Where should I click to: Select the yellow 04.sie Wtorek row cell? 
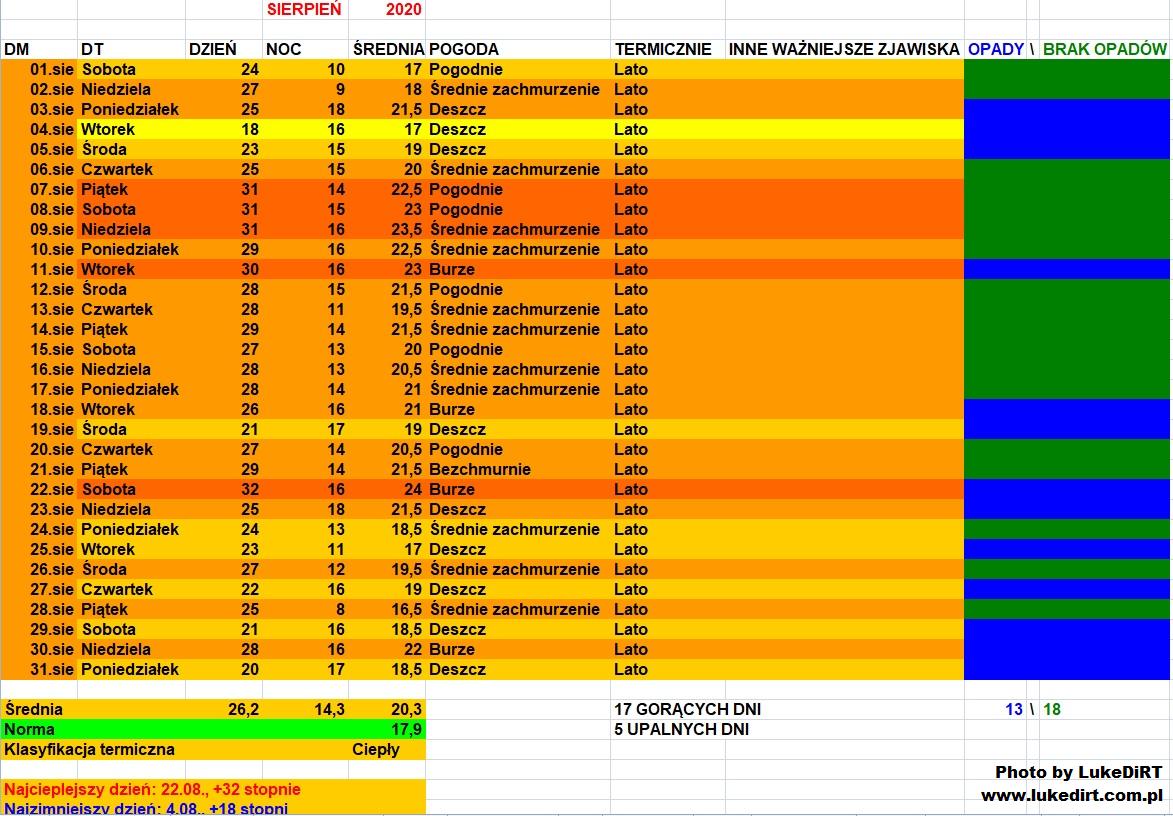[108, 129]
